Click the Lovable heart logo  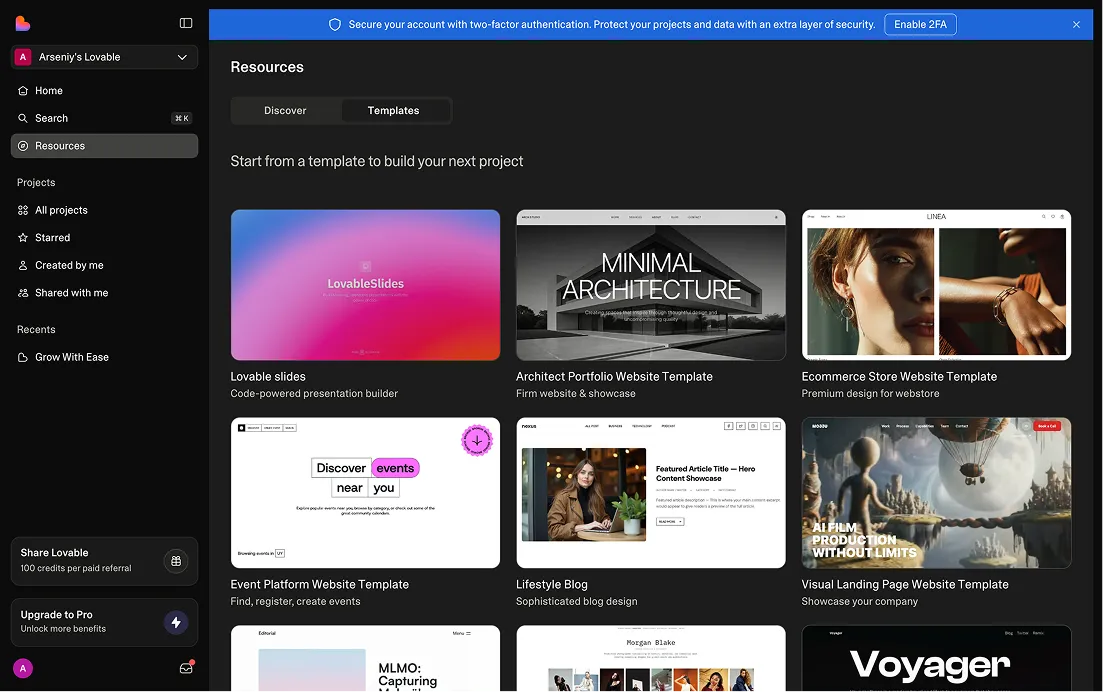click(24, 22)
